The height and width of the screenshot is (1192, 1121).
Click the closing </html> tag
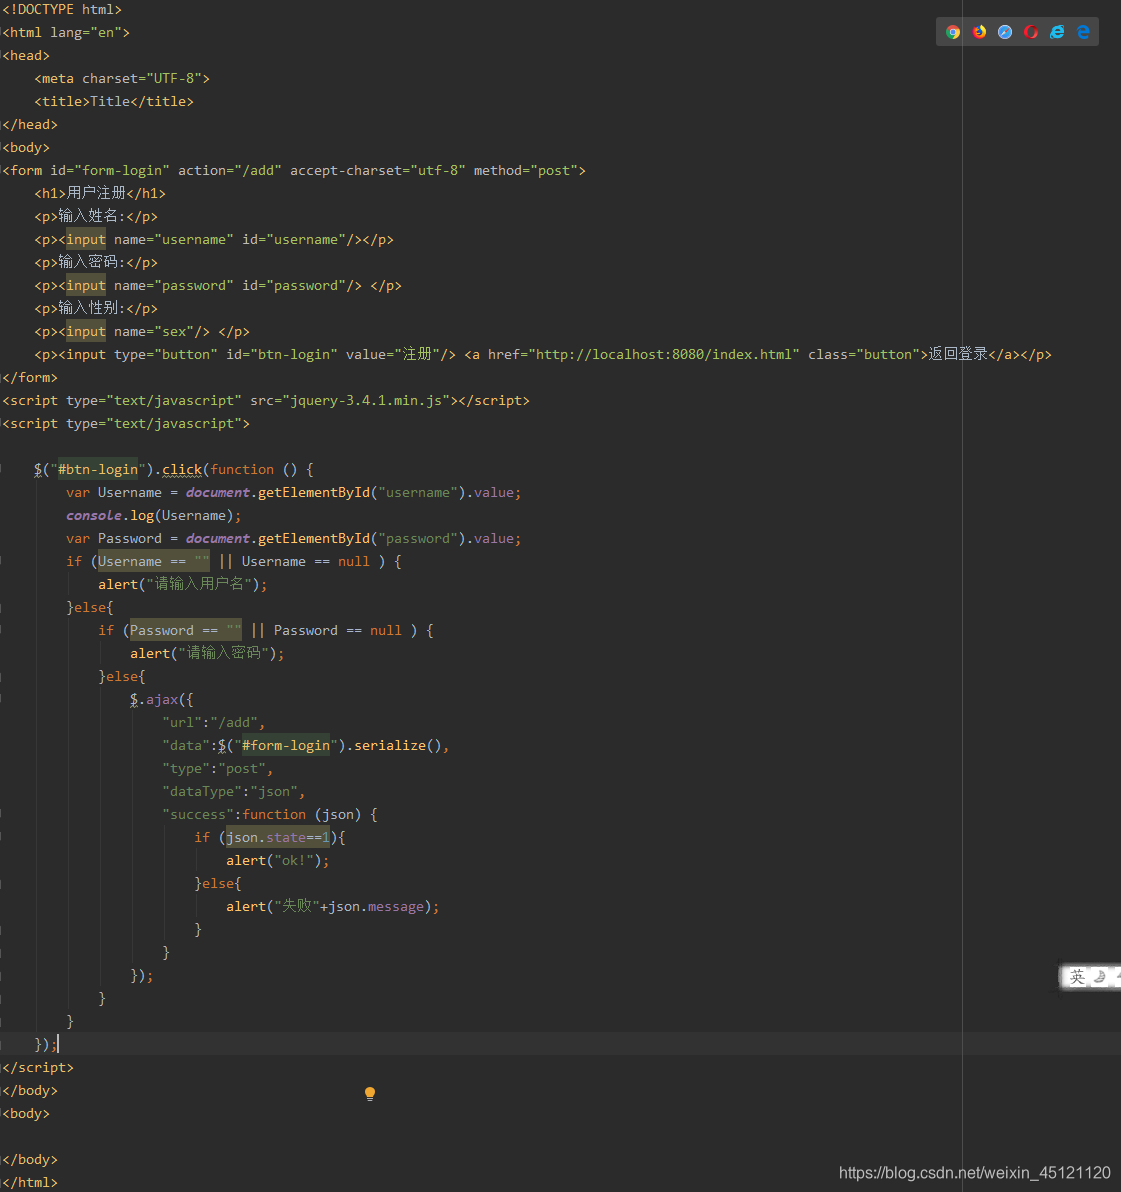tap(30, 1182)
